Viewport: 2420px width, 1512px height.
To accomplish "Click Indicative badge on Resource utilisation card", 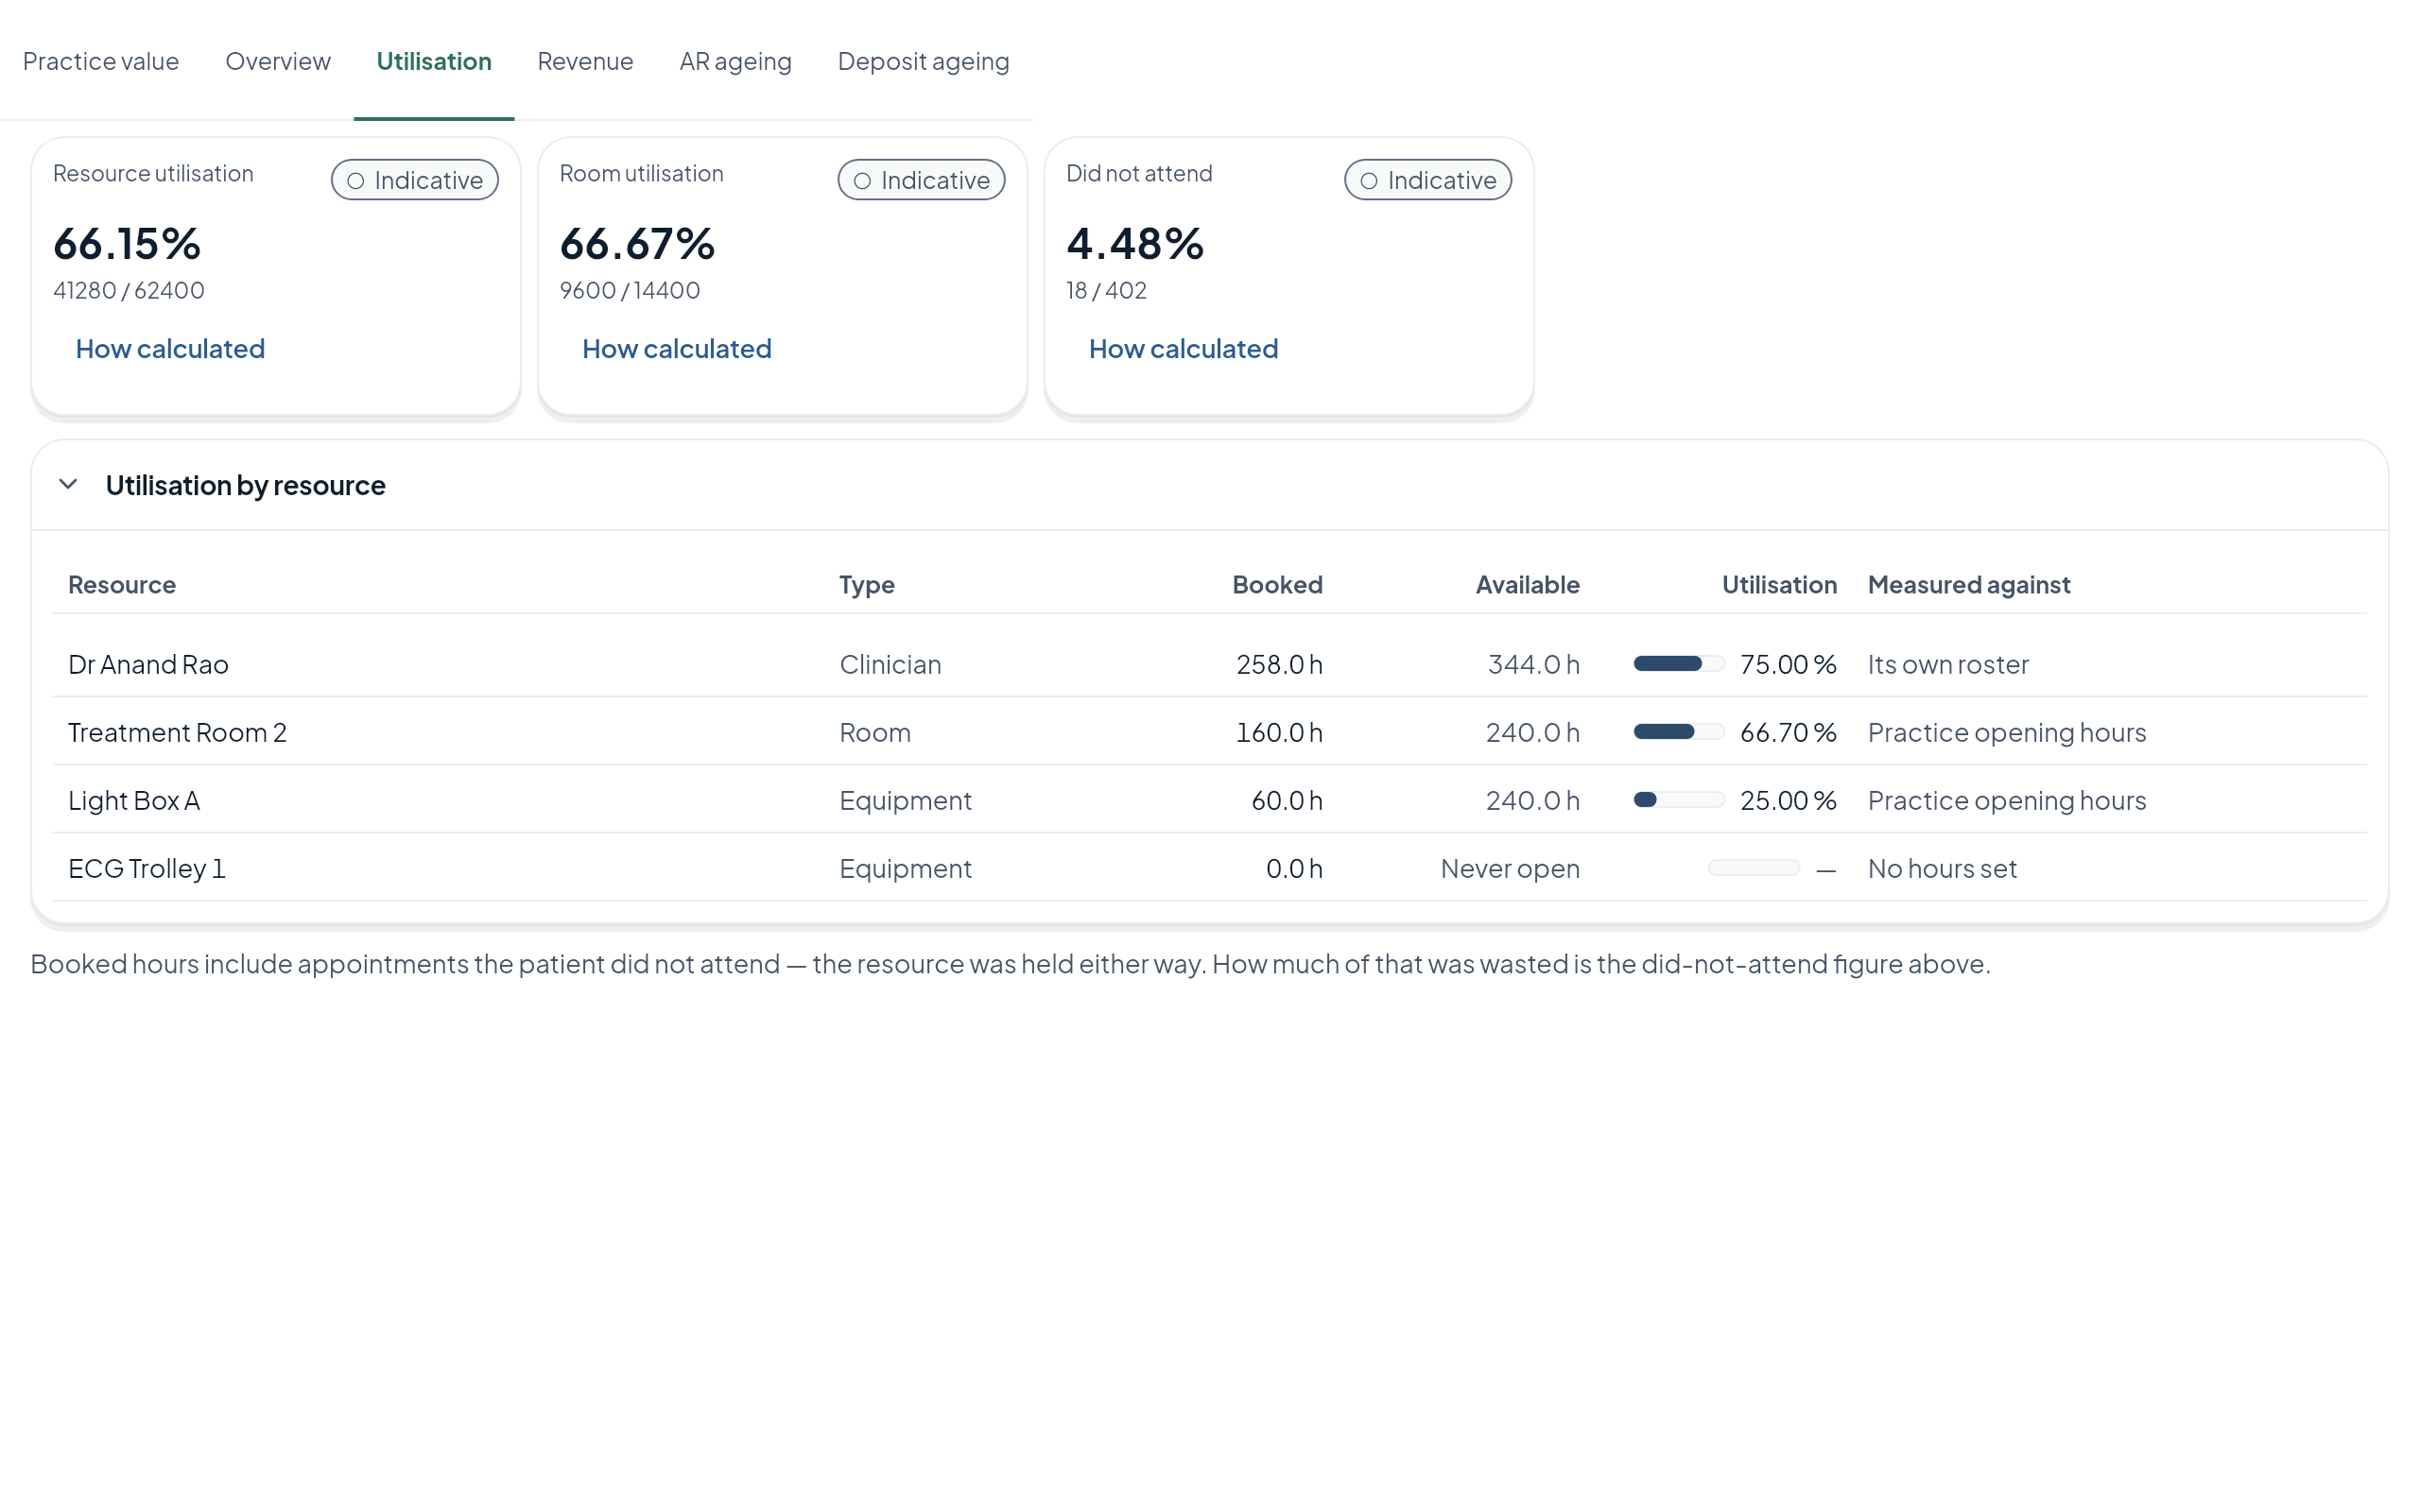I will coord(415,180).
